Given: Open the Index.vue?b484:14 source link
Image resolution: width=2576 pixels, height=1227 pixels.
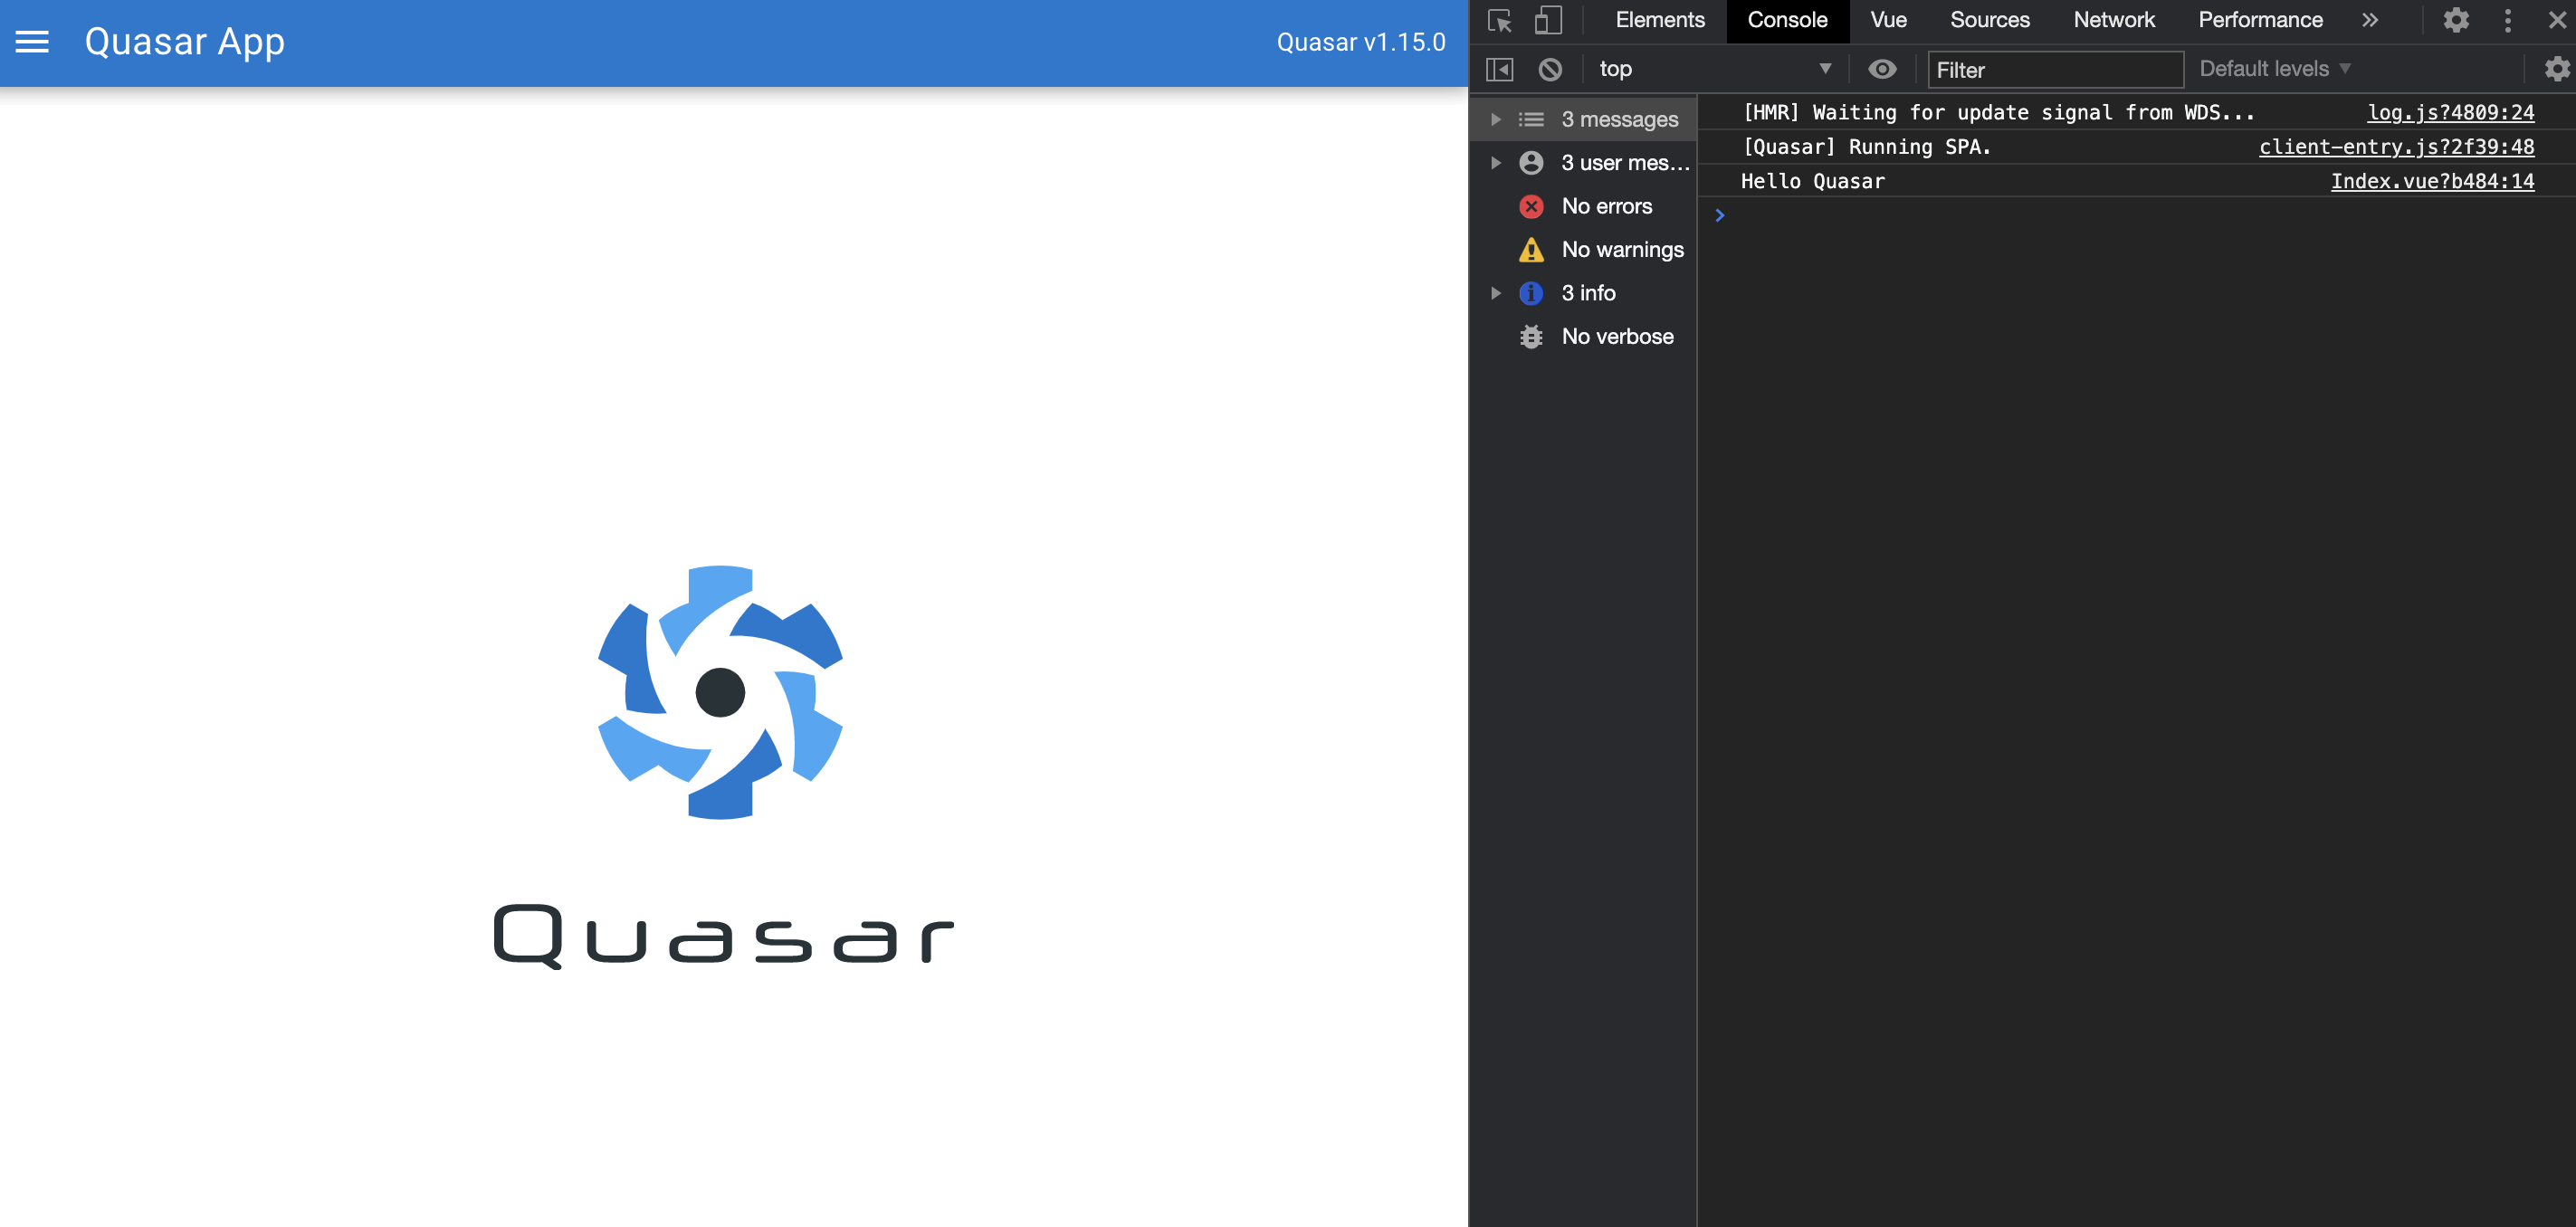Looking at the screenshot, I should (x=2431, y=181).
